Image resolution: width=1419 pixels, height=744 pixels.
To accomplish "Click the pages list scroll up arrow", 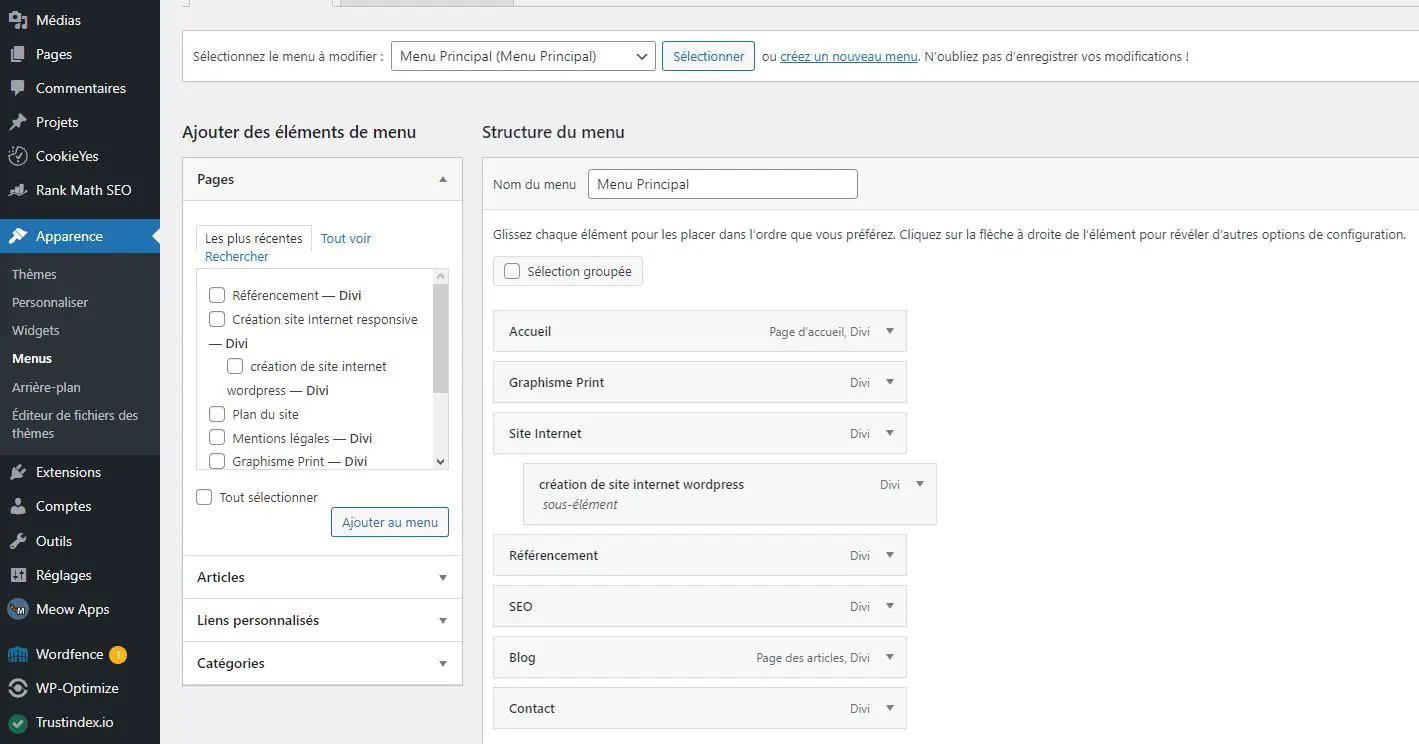I will pos(440,277).
